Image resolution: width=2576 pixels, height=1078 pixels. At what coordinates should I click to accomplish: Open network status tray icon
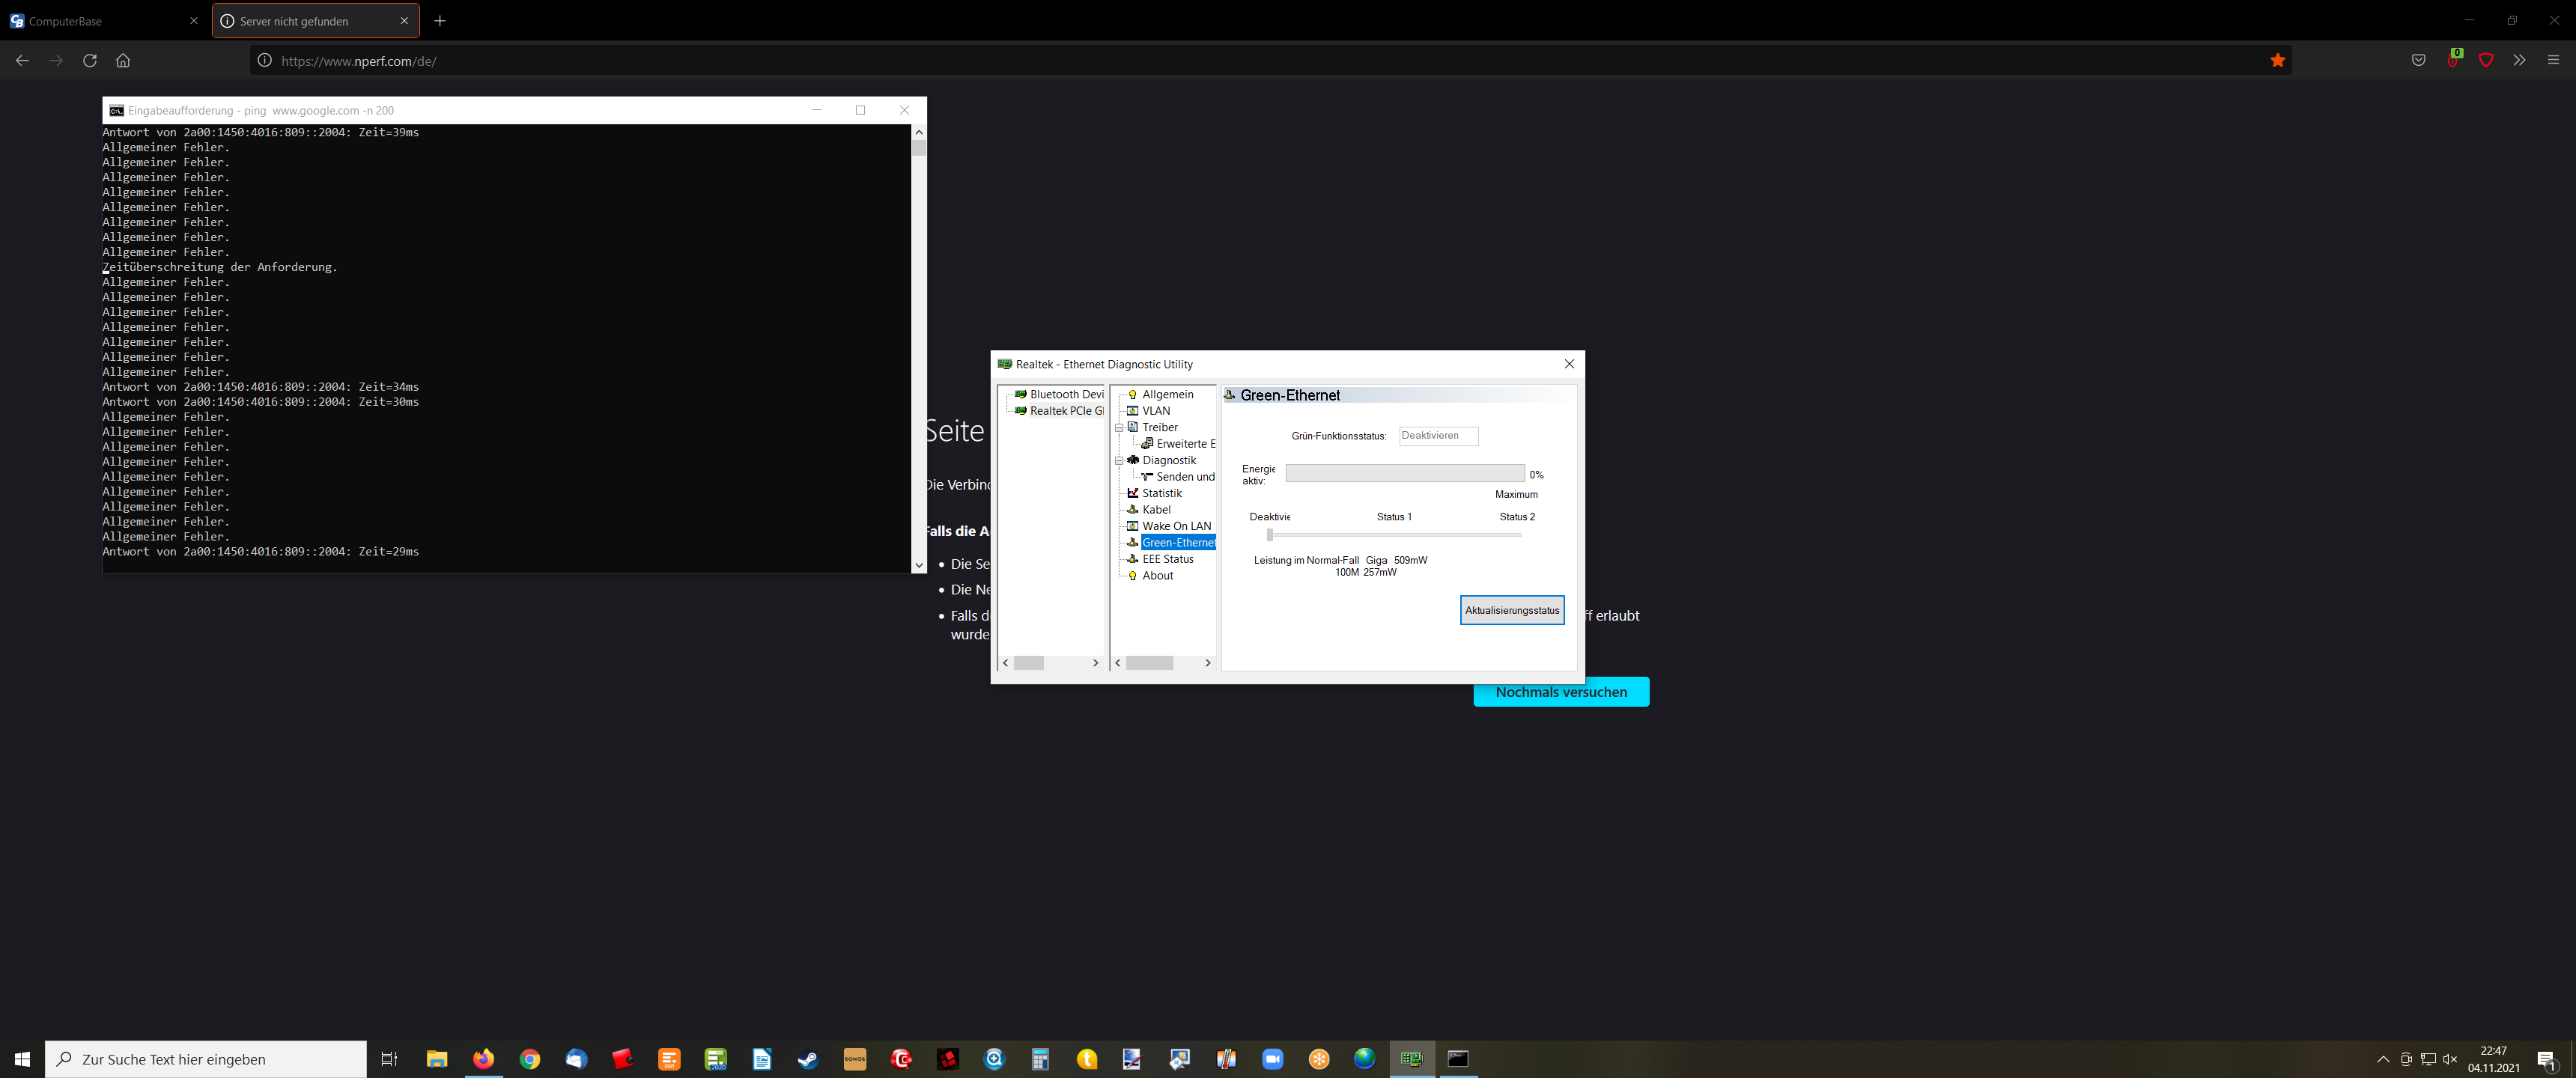pyautogui.click(x=2428, y=1059)
